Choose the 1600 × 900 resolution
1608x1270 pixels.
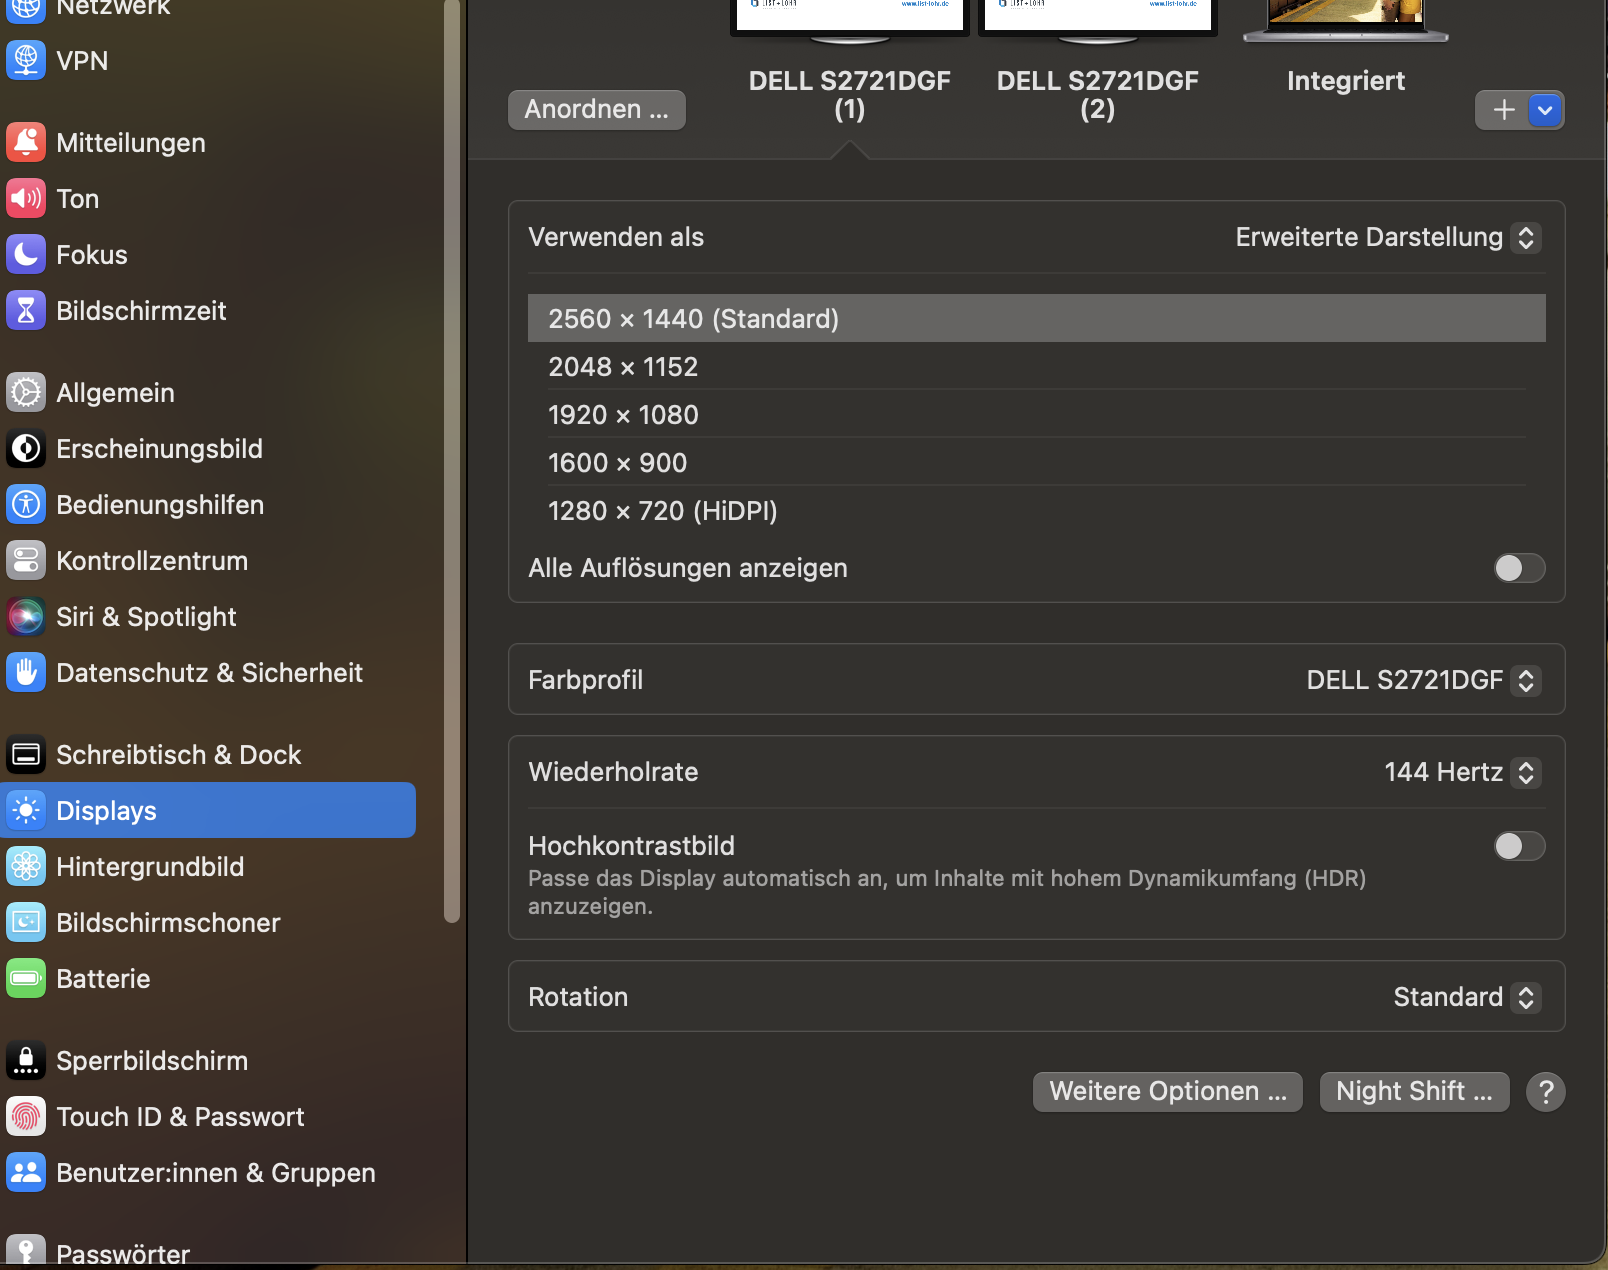(1037, 462)
